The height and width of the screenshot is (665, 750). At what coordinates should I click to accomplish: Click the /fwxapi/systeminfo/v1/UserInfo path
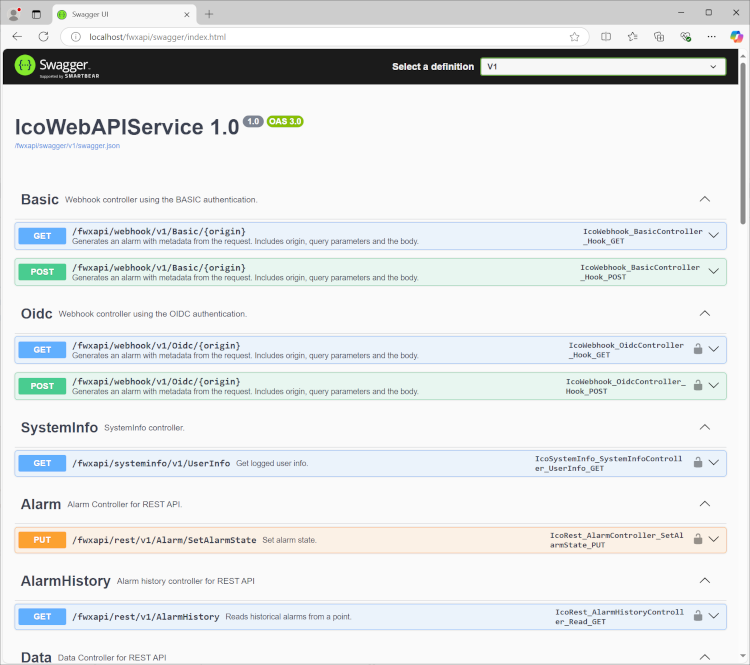click(x=151, y=464)
